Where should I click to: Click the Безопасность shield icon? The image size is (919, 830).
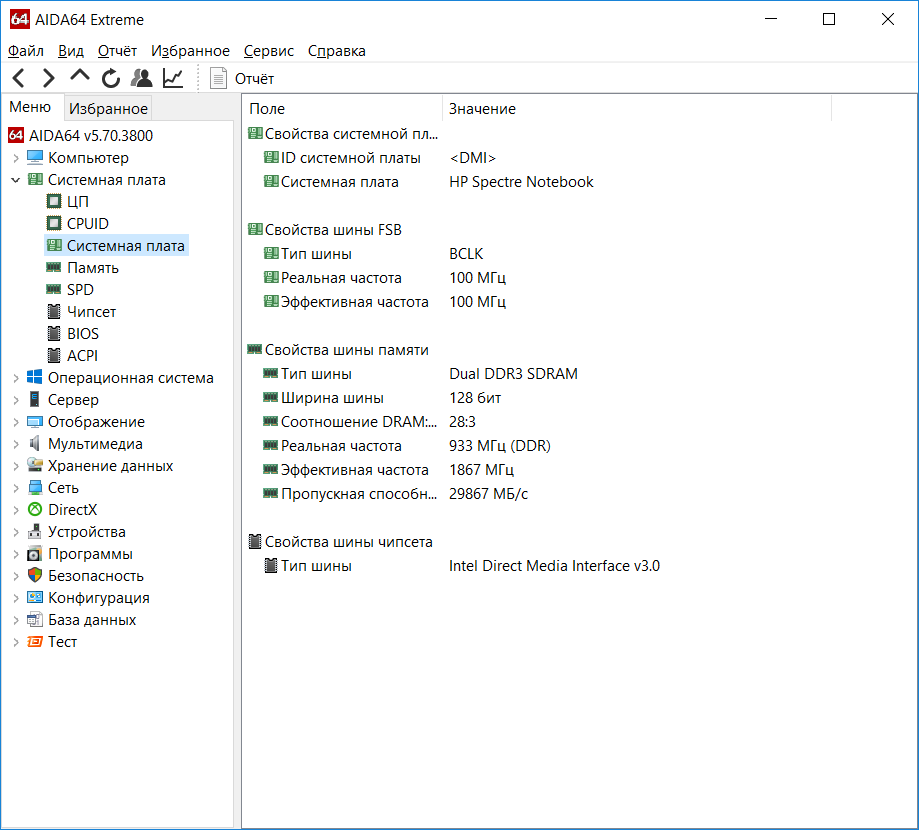(x=35, y=576)
